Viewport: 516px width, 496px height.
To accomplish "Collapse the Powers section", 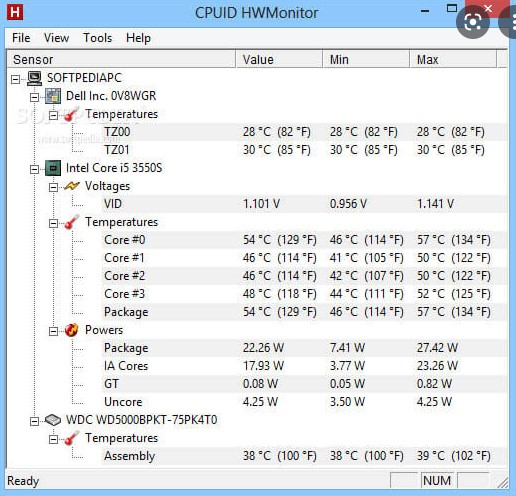I will [x=53, y=331].
